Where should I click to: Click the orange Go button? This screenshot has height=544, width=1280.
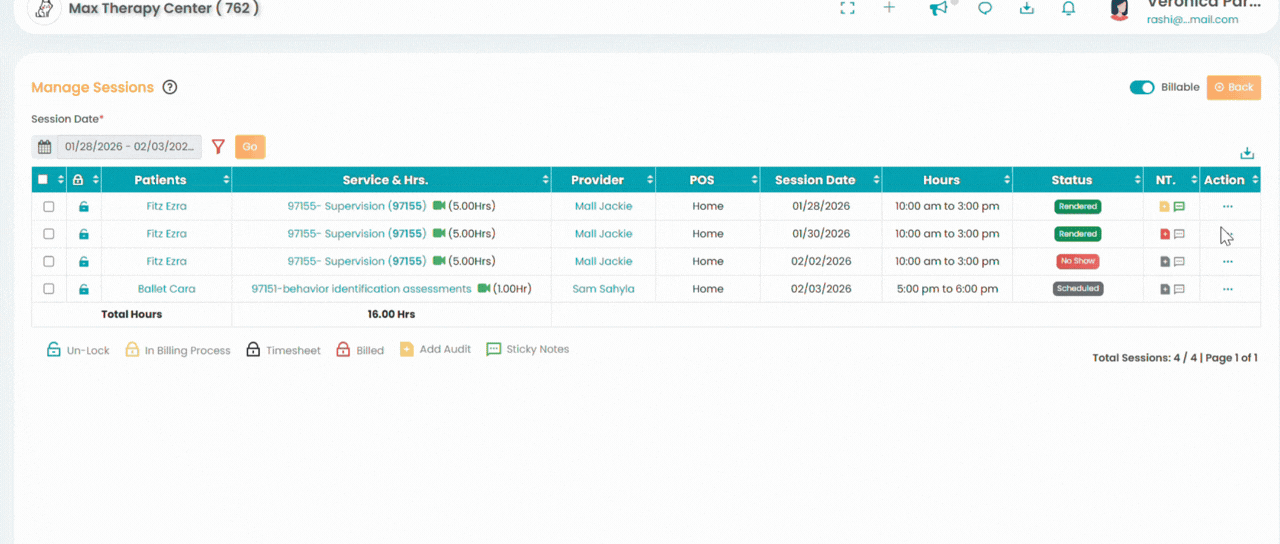pyautogui.click(x=250, y=147)
